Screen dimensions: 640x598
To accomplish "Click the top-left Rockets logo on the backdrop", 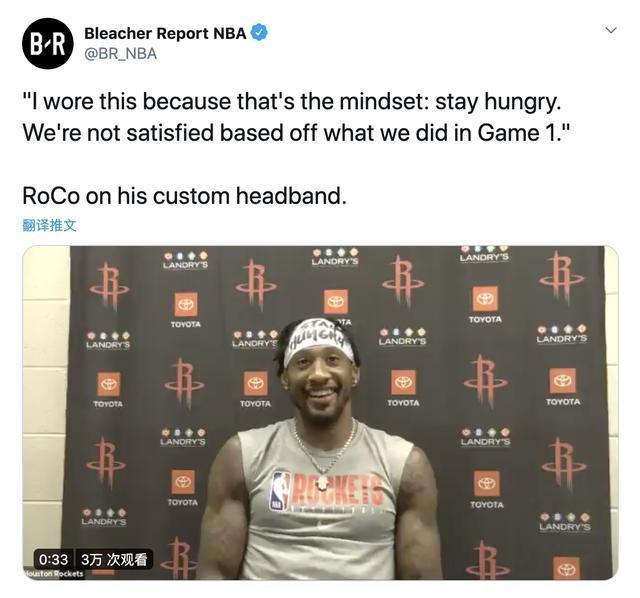I will click(109, 285).
